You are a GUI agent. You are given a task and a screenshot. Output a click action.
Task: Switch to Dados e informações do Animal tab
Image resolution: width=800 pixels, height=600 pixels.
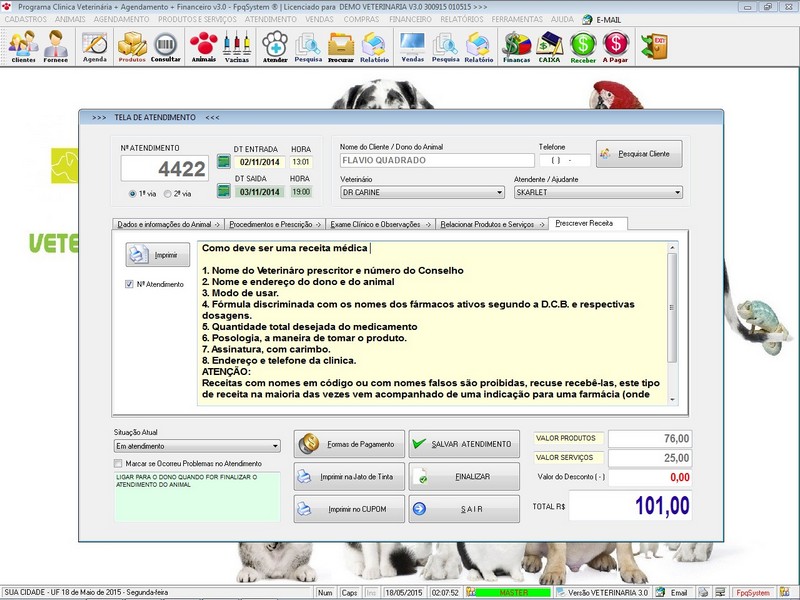168,224
